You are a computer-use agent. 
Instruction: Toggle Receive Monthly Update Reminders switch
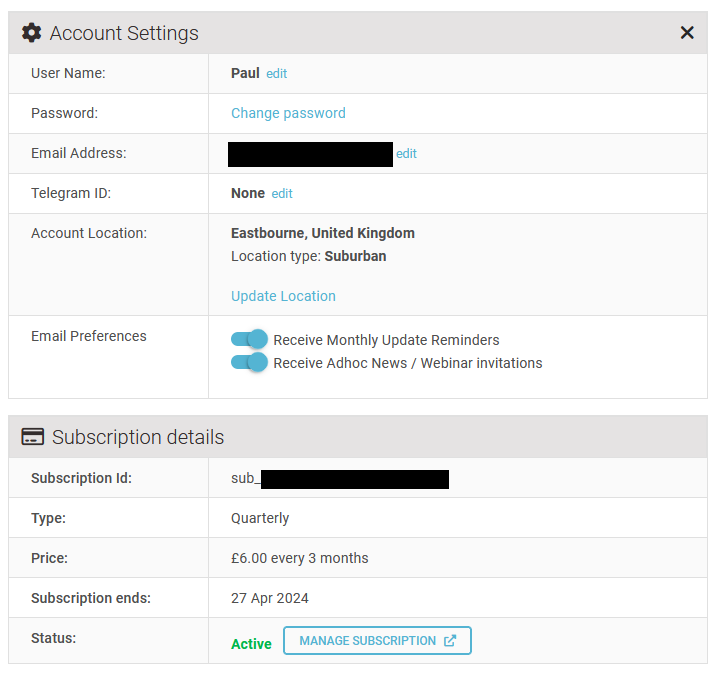coord(249,339)
